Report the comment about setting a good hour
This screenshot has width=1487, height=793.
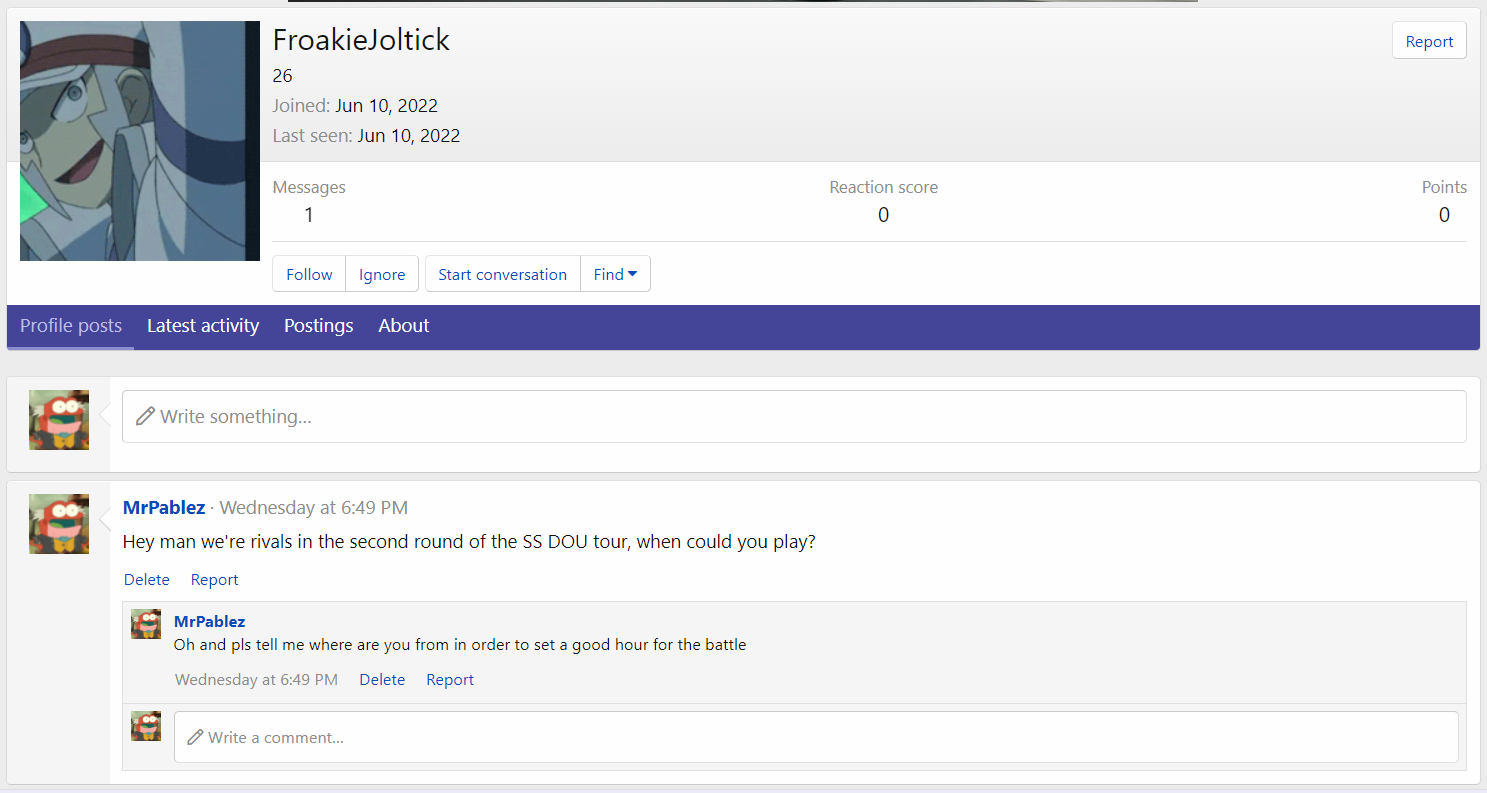click(450, 680)
